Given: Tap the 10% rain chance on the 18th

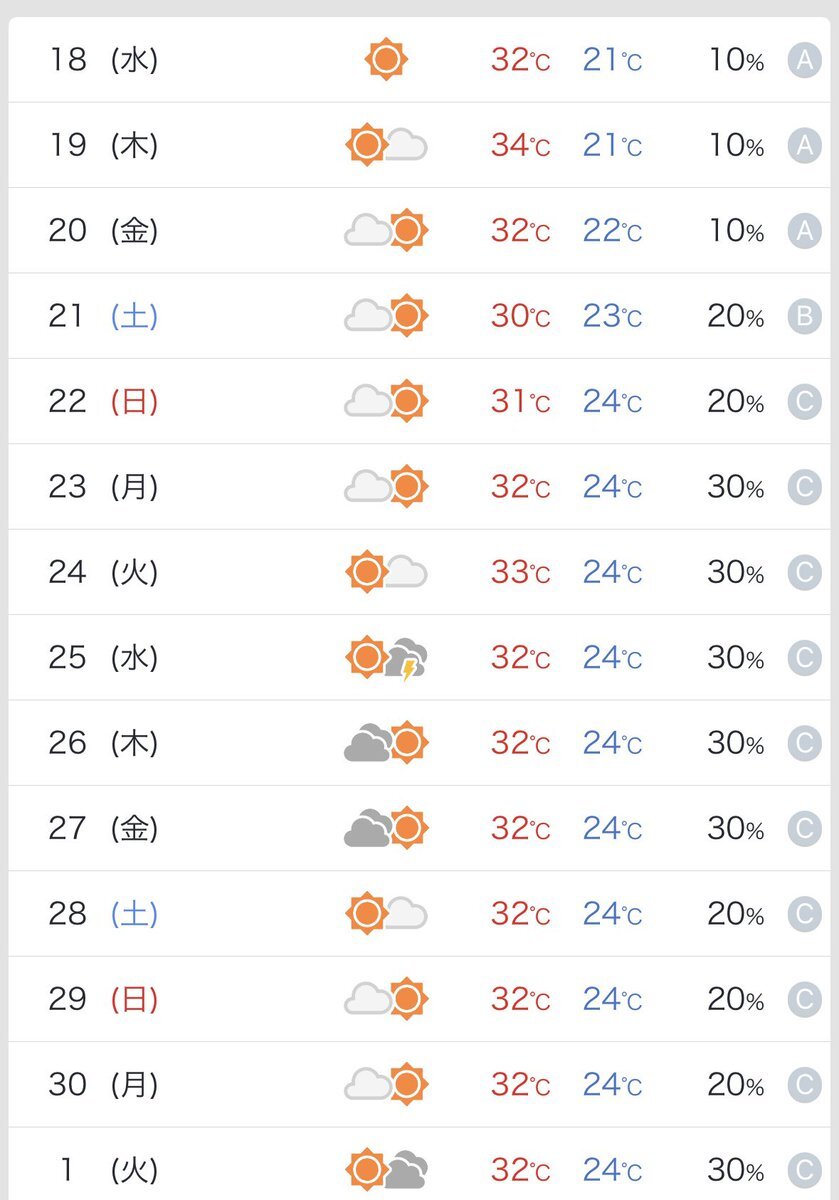Looking at the screenshot, I should (737, 61).
